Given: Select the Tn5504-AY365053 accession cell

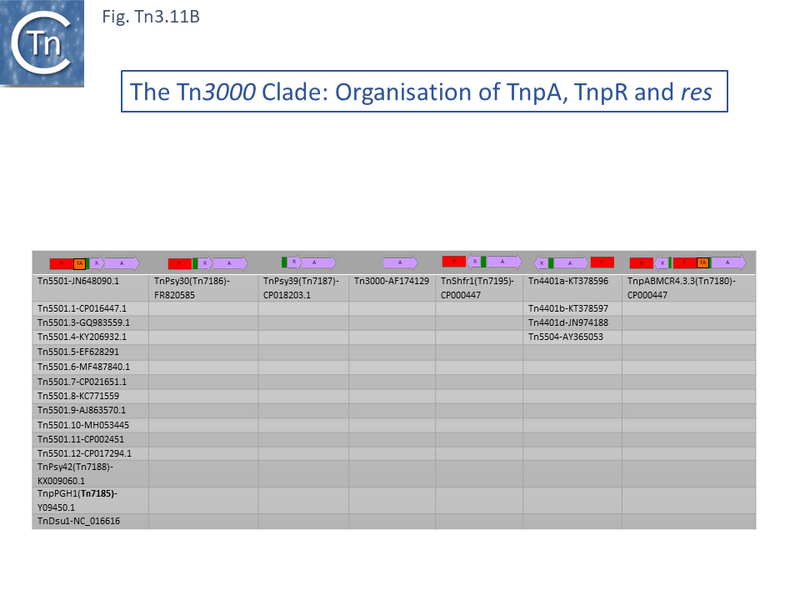Looking at the screenshot, I should click(567, 337).
